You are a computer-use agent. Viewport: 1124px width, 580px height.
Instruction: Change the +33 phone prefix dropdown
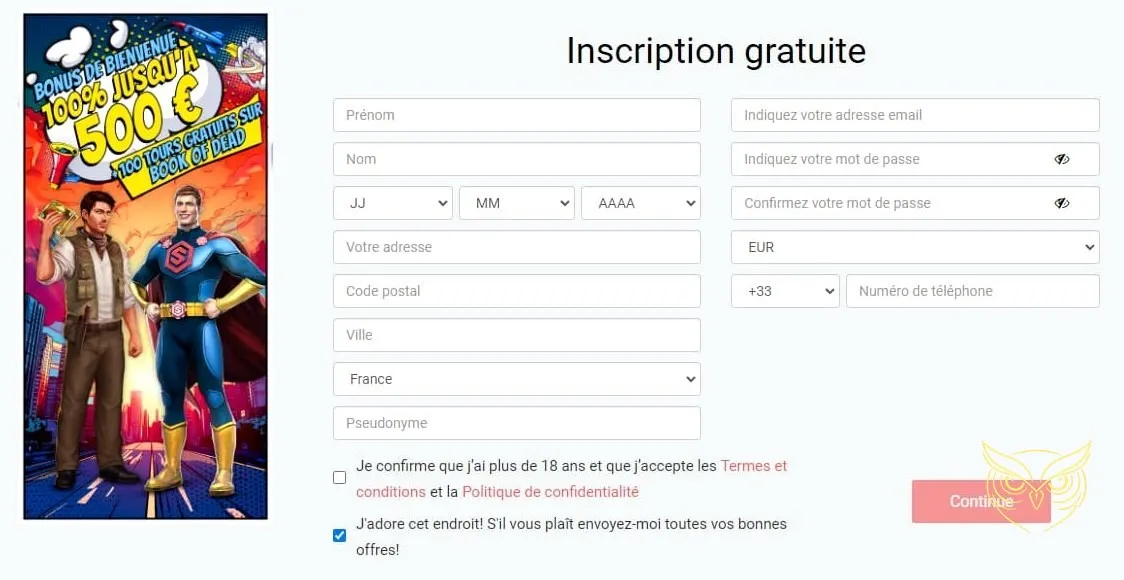click(x=785, y=291)
